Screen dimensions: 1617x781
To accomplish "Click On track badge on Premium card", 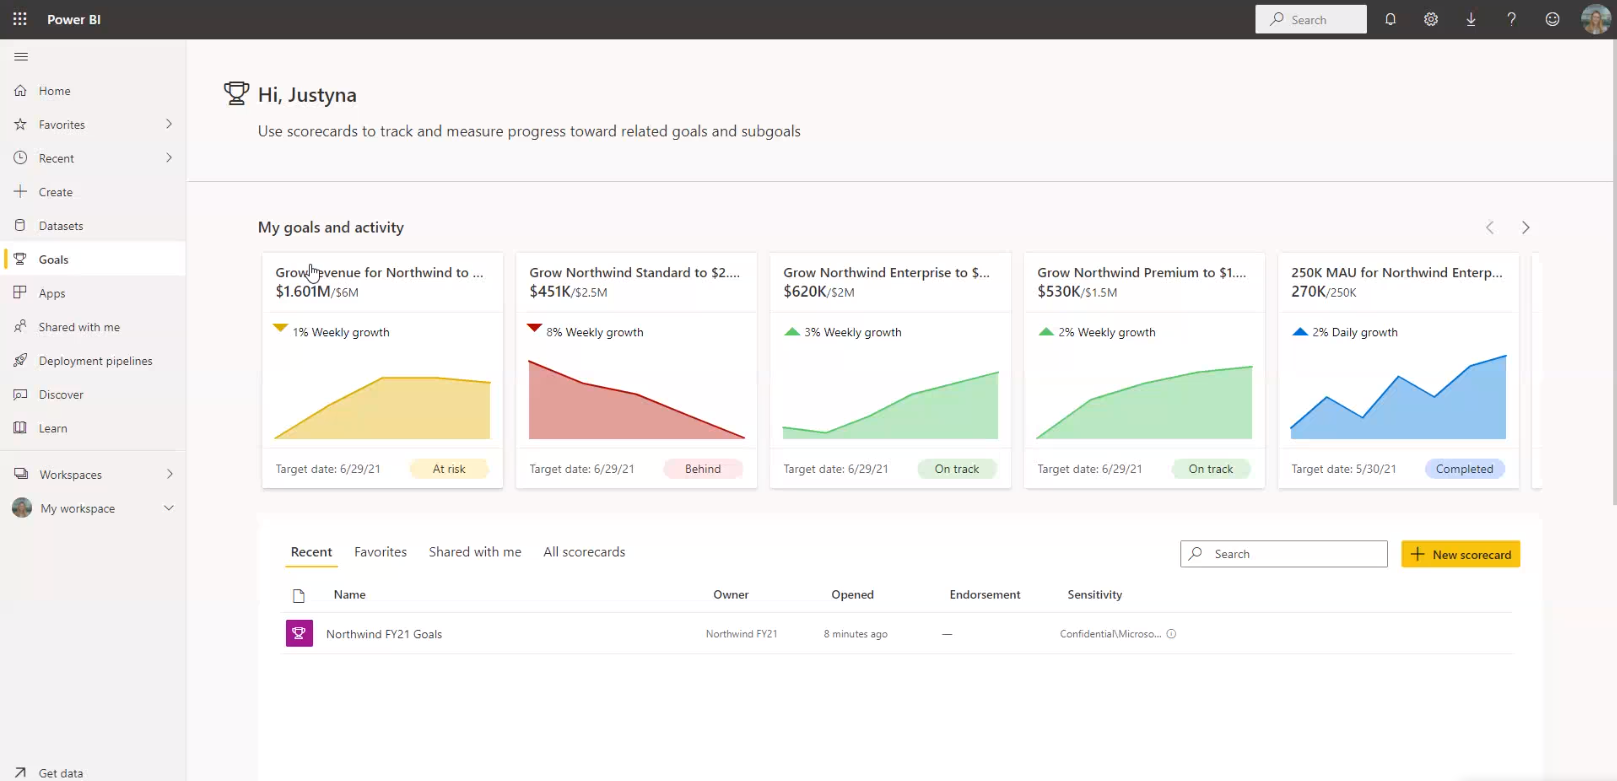I will pyautogui.click(x=1211, y=469).
